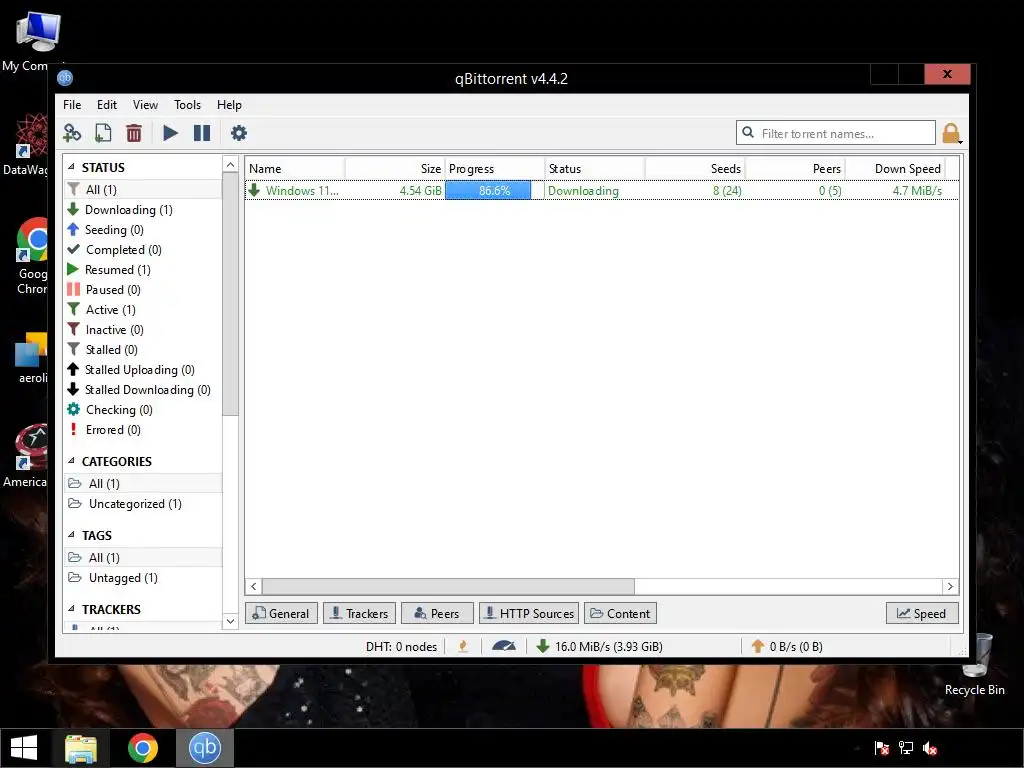Click the horizontal scrollbar thumb of torrent list

tap(448, 586)
